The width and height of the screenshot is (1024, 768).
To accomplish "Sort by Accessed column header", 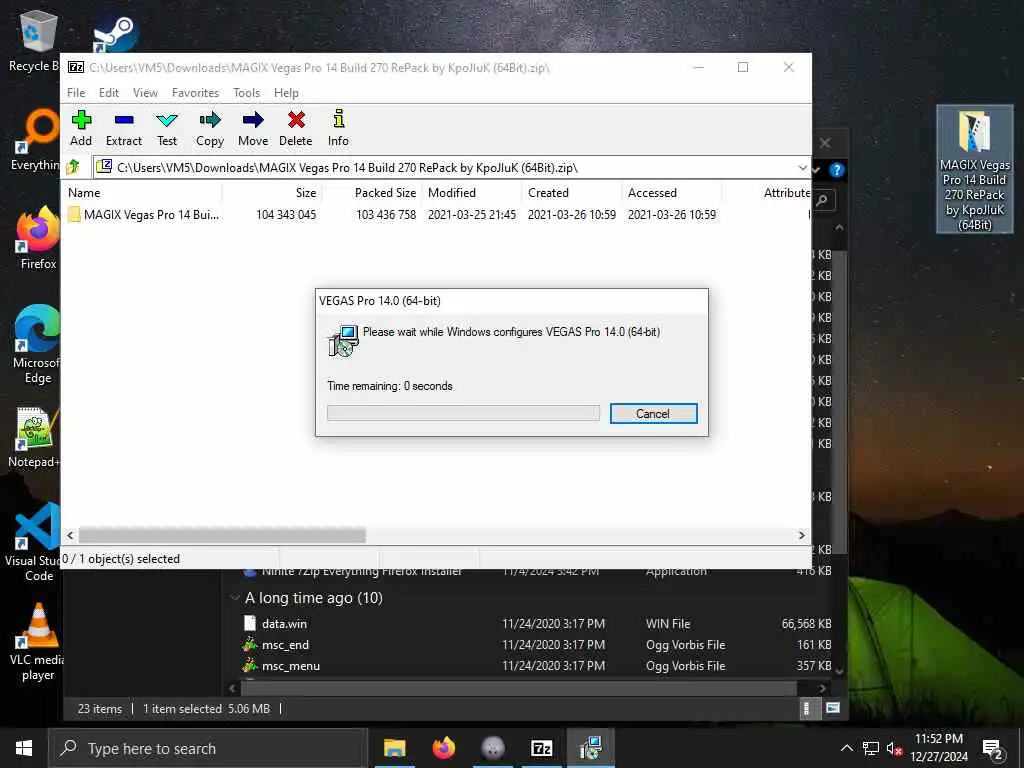I will click(671, 193).
